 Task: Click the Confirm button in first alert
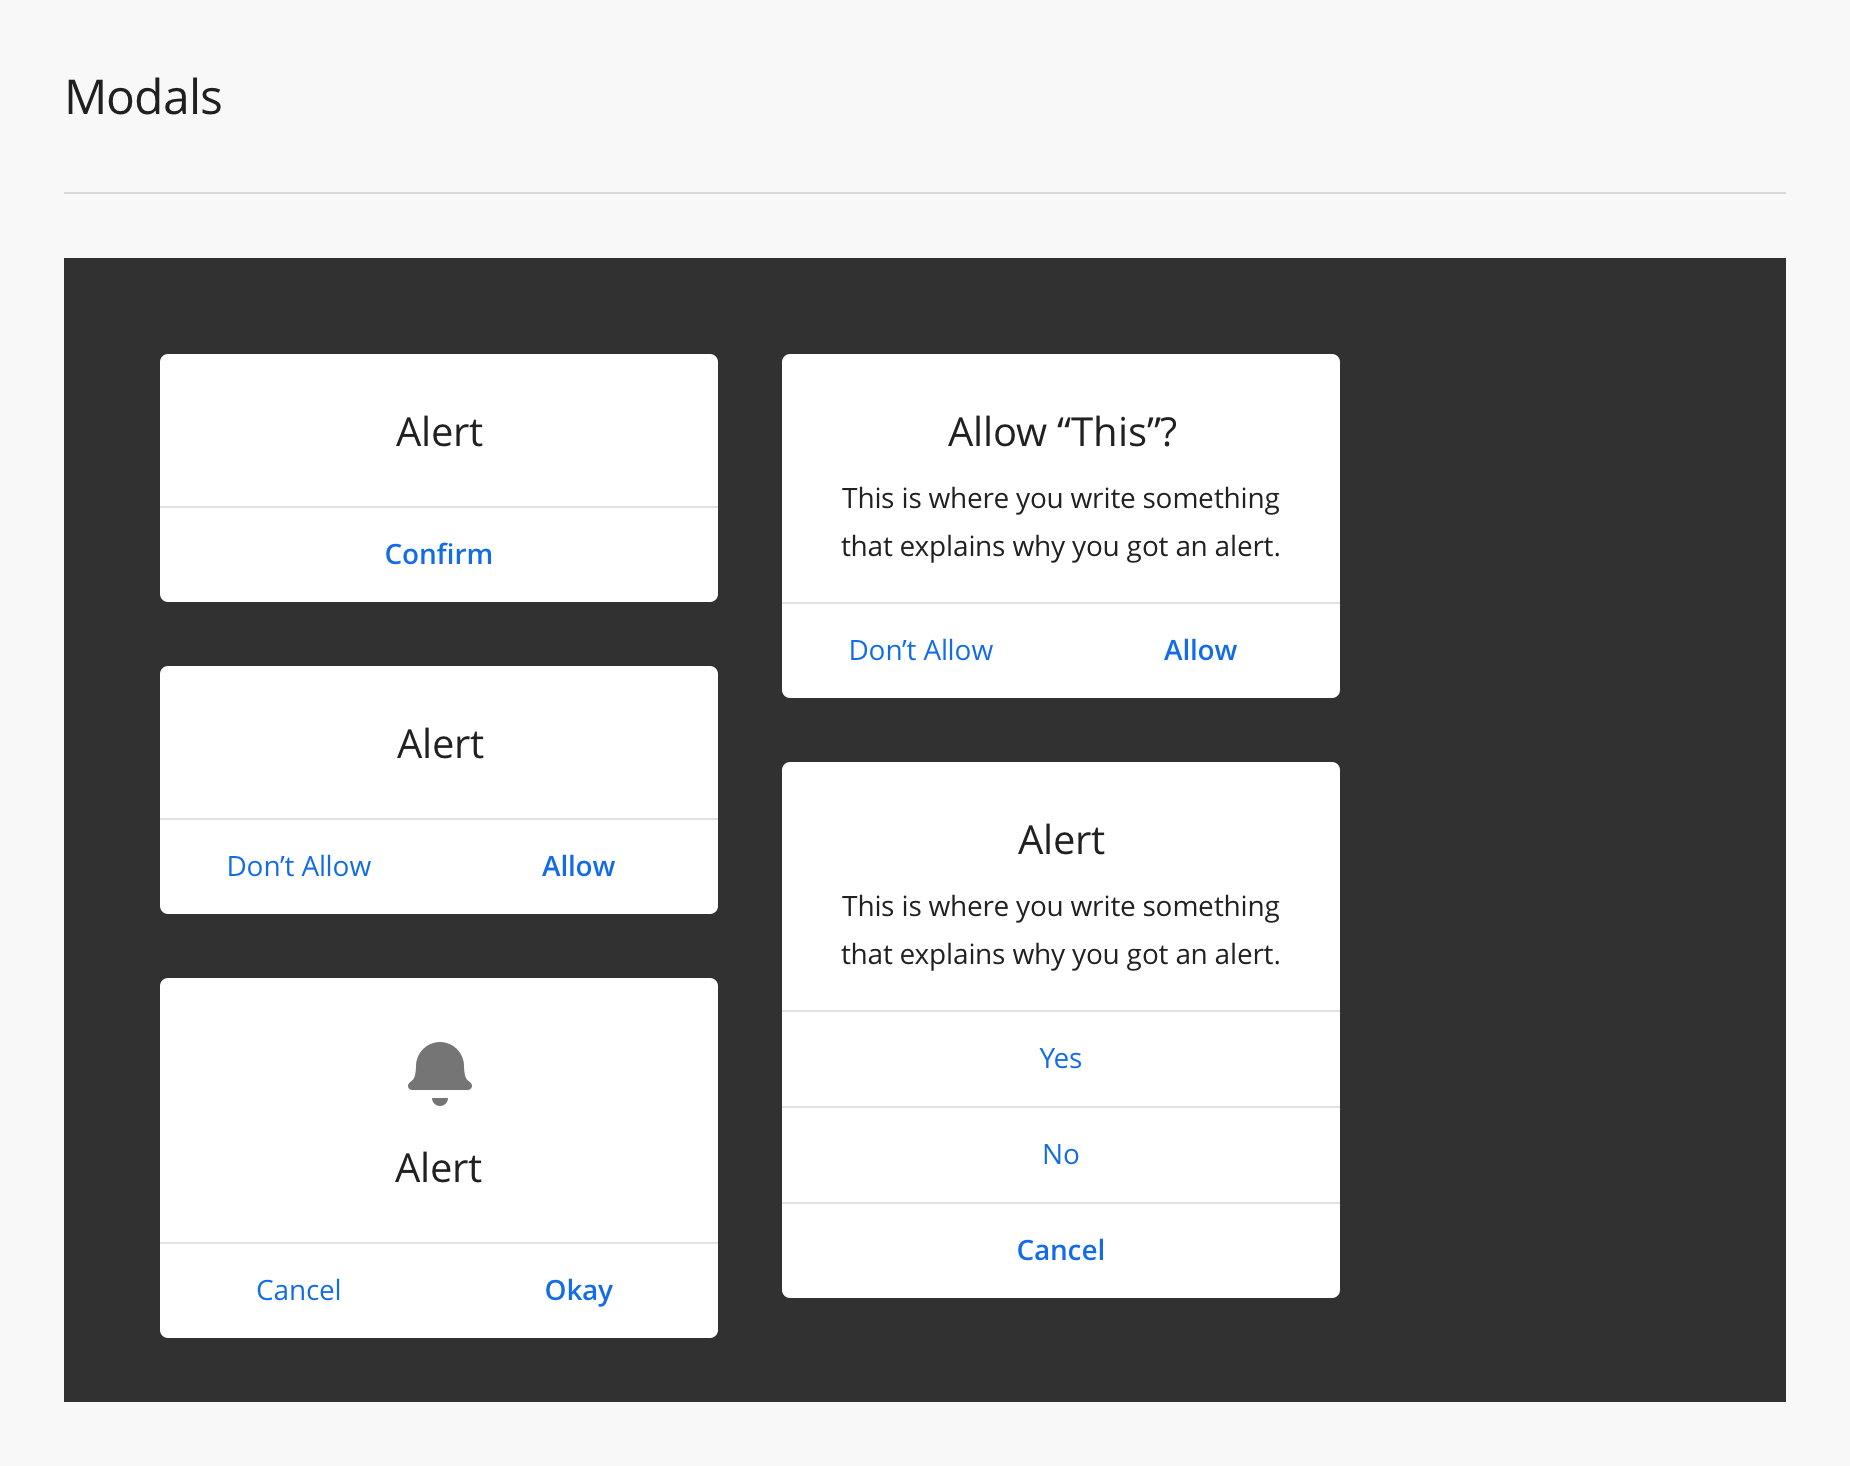(439, 554)
